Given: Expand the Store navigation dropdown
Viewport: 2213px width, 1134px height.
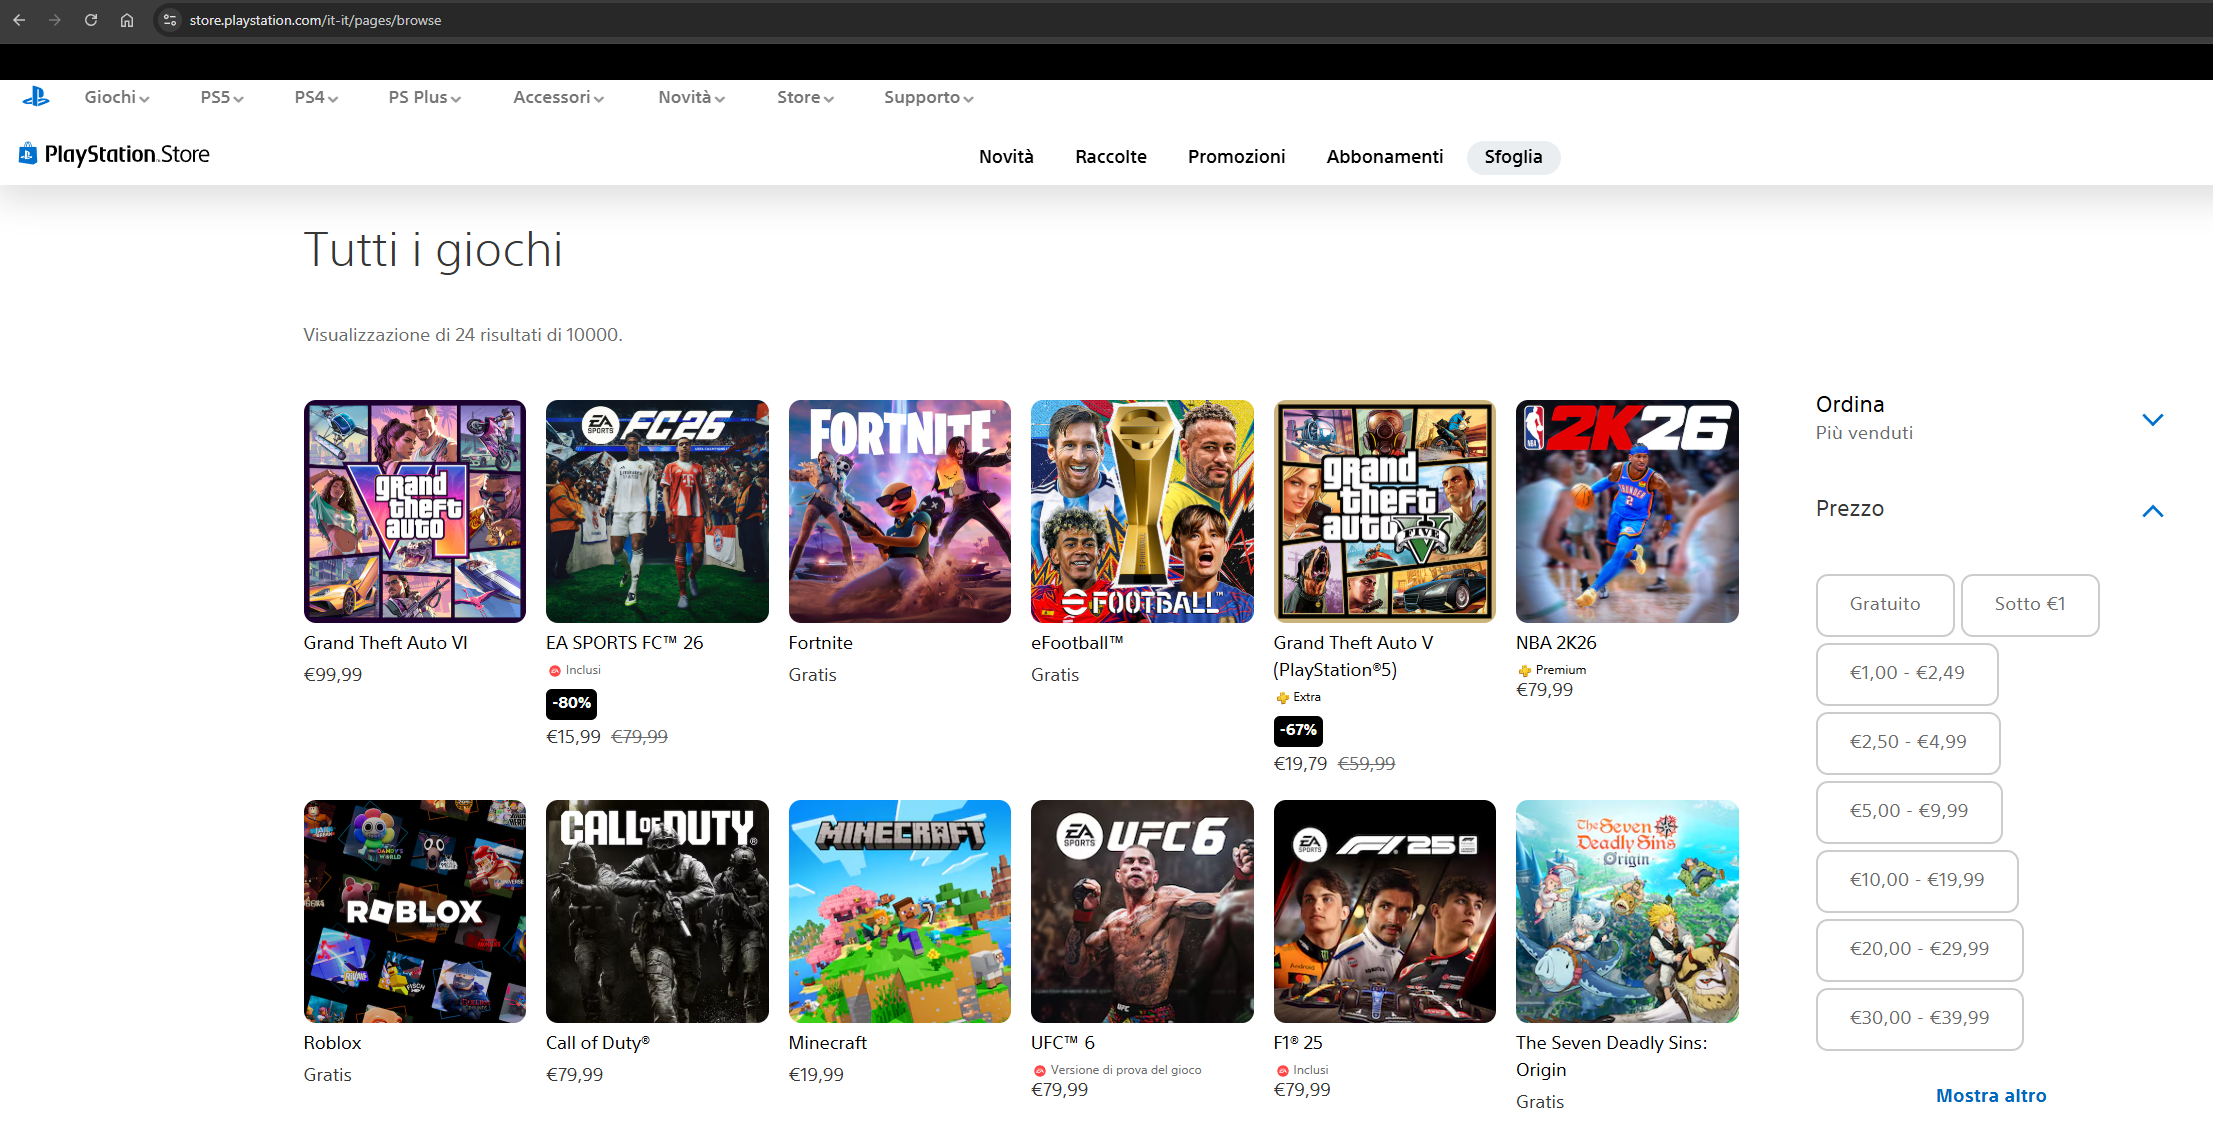Looking at the screenshot, I should pyautogui.click(x=805, y=97).
